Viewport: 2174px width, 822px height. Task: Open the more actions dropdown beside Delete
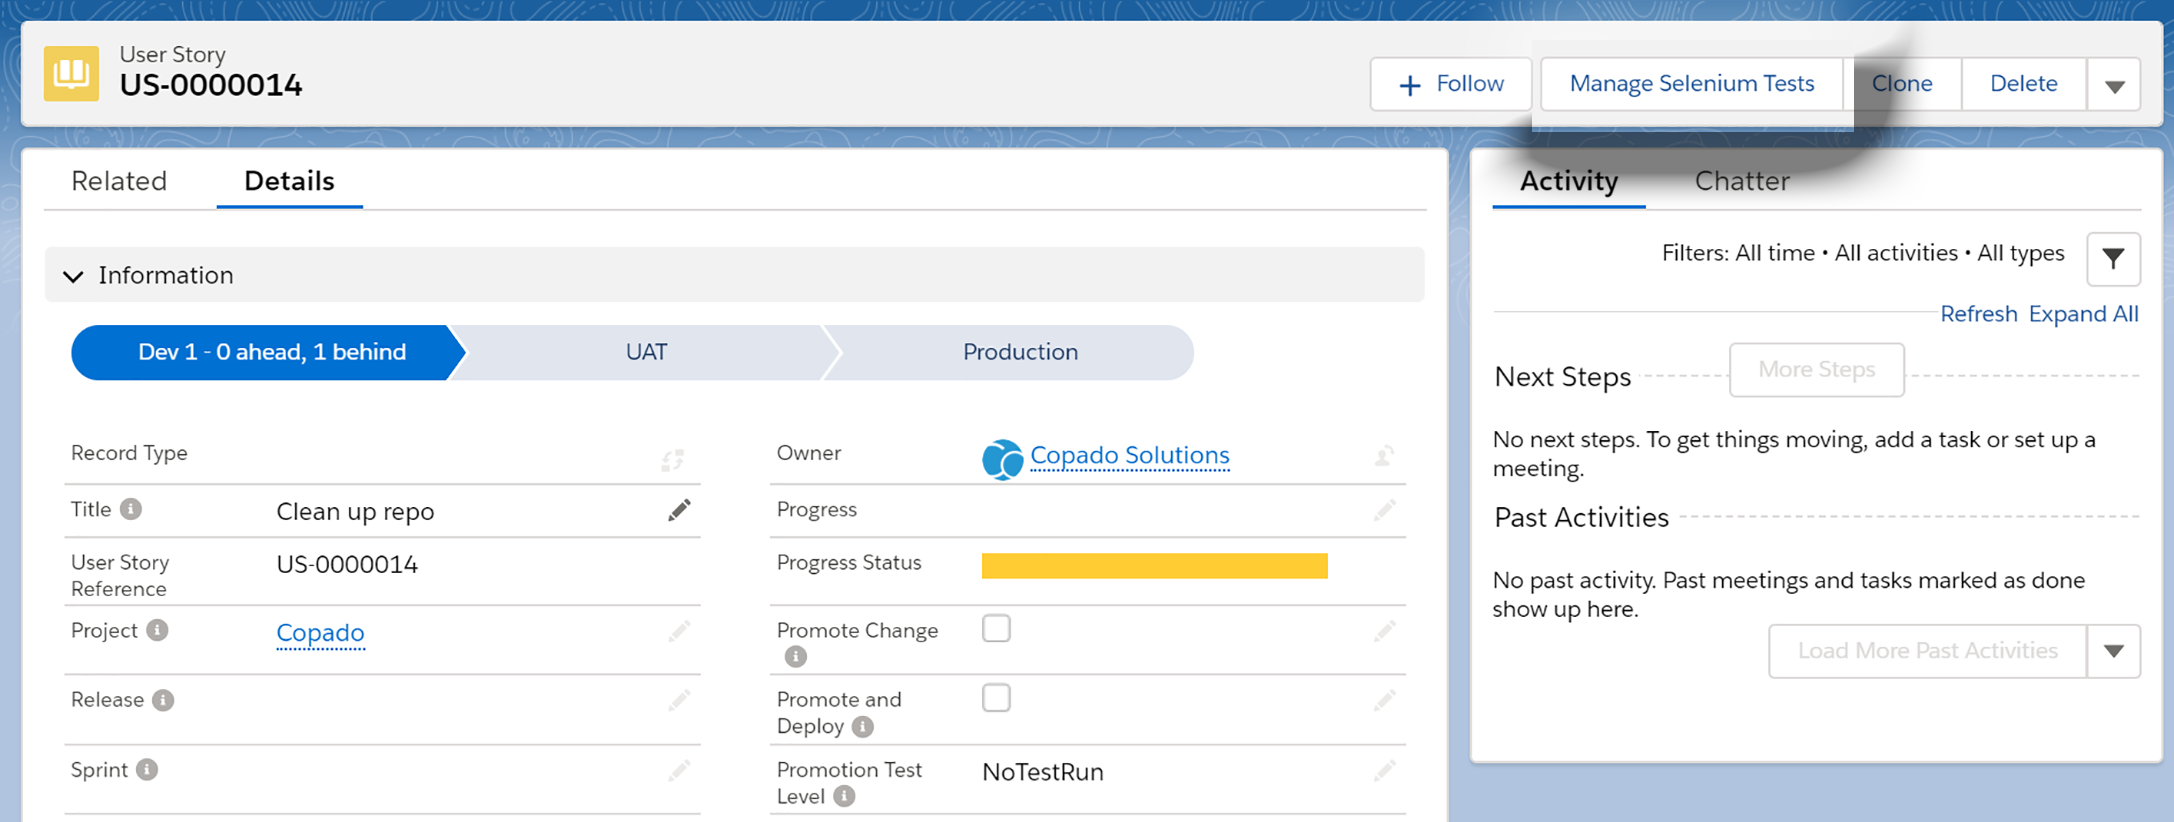(2114, 85)
